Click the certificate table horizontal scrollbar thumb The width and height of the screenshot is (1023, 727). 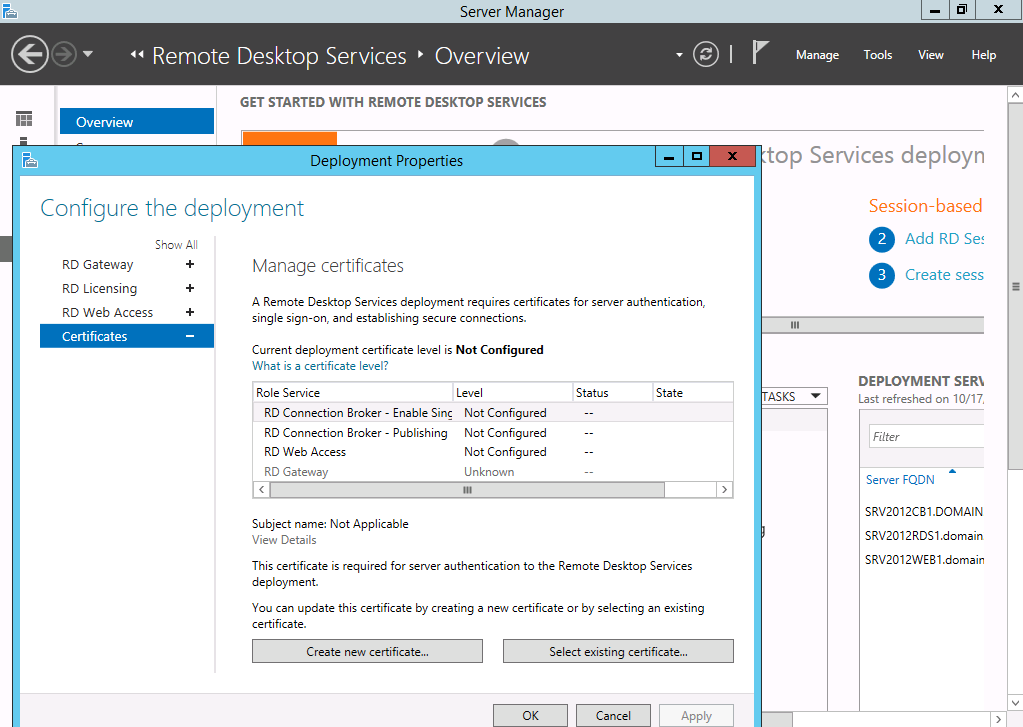tap(467, 489)
